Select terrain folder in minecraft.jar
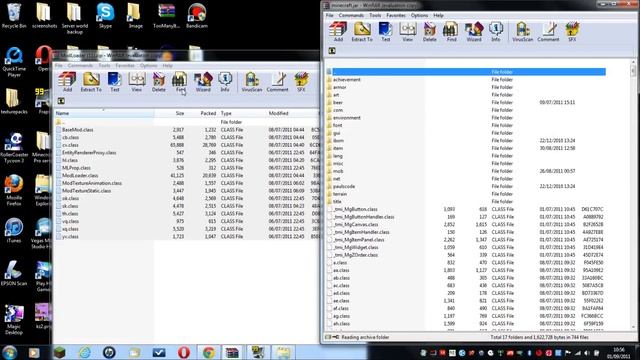Image resolution: width=640 pixels, height=360 pixels. 340,194
